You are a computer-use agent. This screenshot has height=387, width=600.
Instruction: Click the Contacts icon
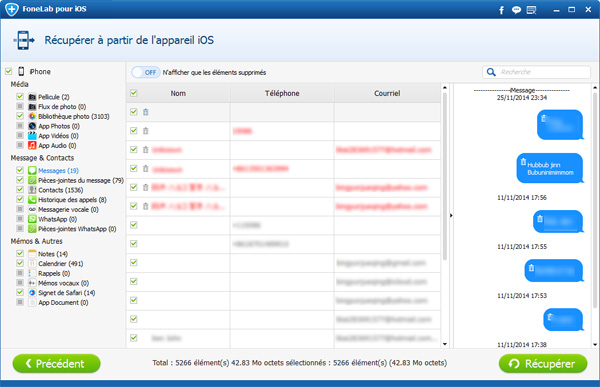(32, 190)
